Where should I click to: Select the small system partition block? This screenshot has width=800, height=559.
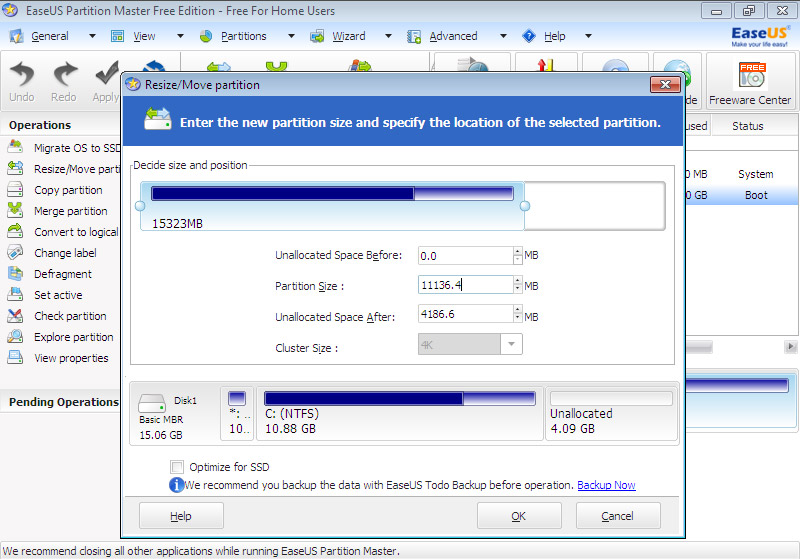237,413
